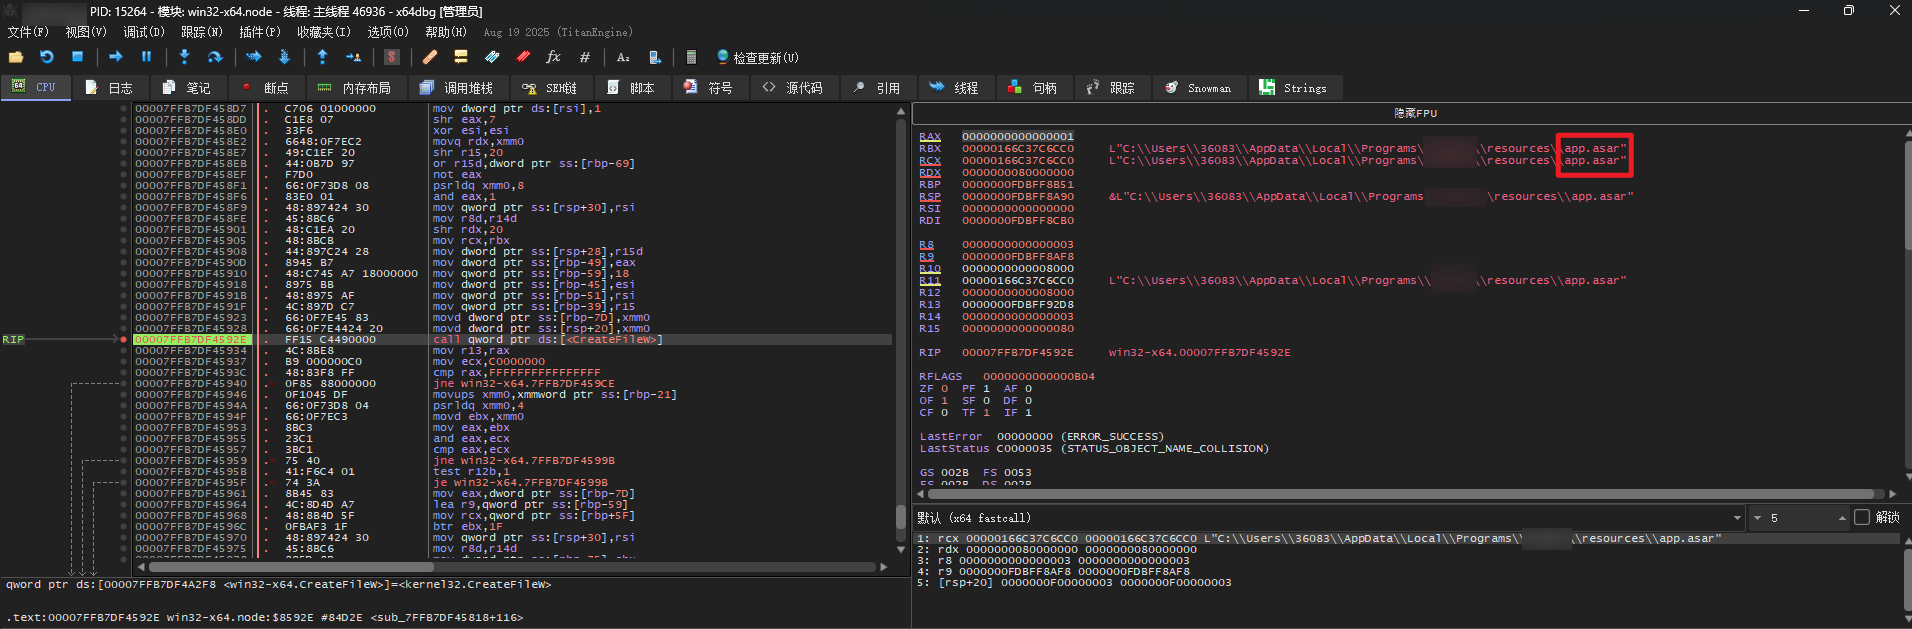The width and height of the screenshot is (1912, 629).
Task: Select the rcx argument row in call panel
Action: [x=1300, y=538]
